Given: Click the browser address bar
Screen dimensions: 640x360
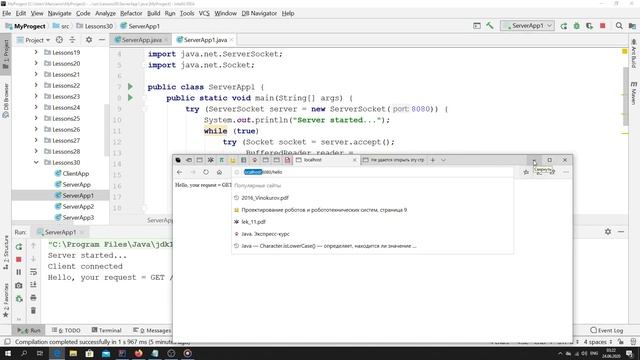Looking at the screenshot, I should pyautogui.click(x=373, y=172).
